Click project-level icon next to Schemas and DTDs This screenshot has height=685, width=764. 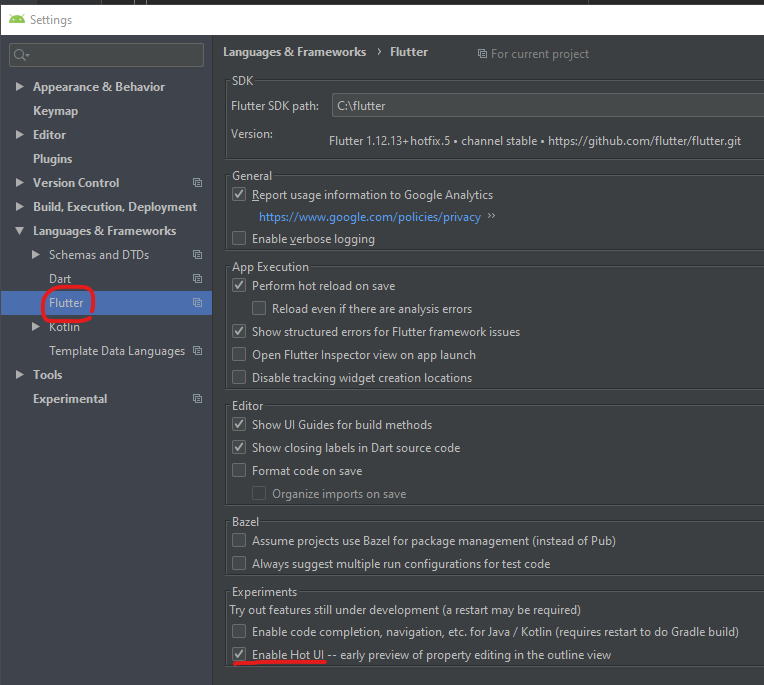(197, 255)
